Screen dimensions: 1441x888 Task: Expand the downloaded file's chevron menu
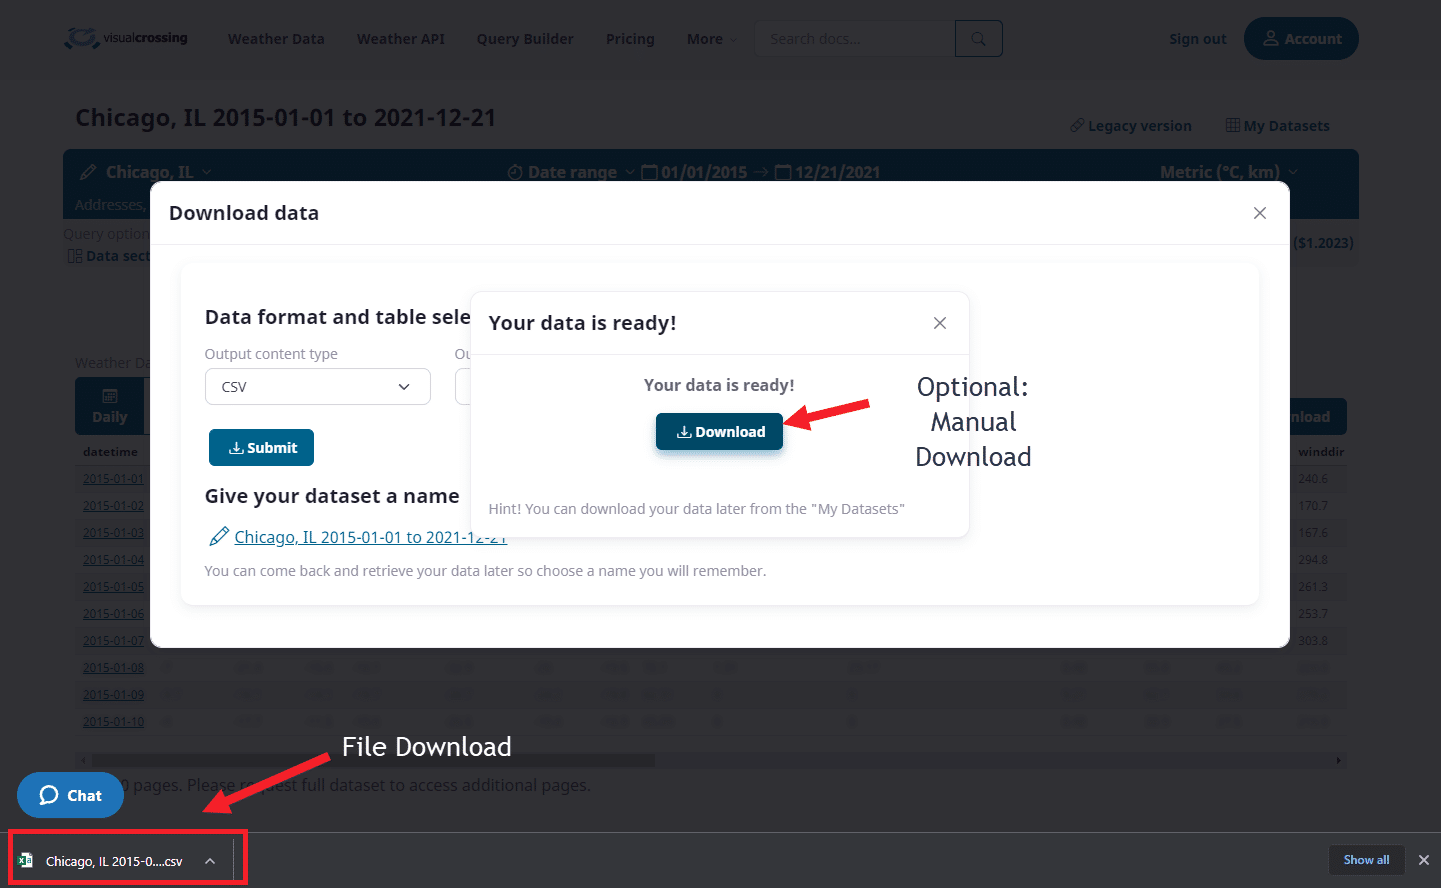(x=209, y=859)
